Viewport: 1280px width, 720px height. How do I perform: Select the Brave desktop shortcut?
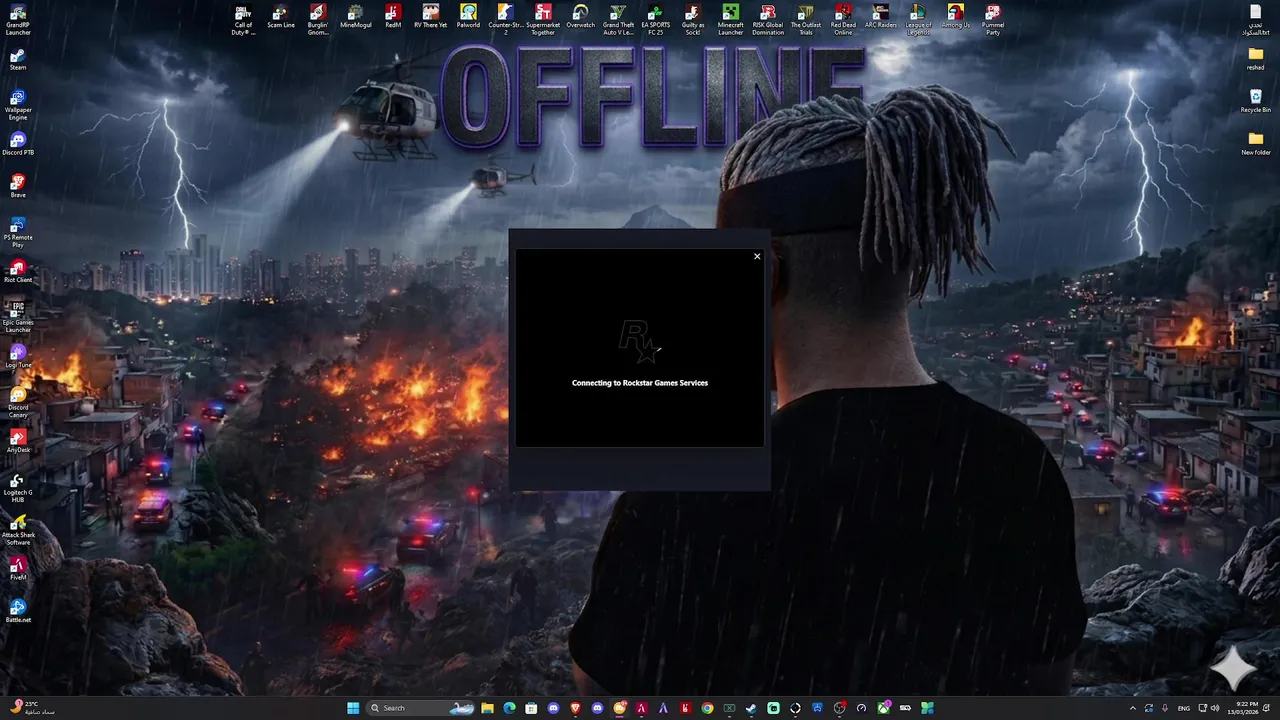click(x=18, y=186)
